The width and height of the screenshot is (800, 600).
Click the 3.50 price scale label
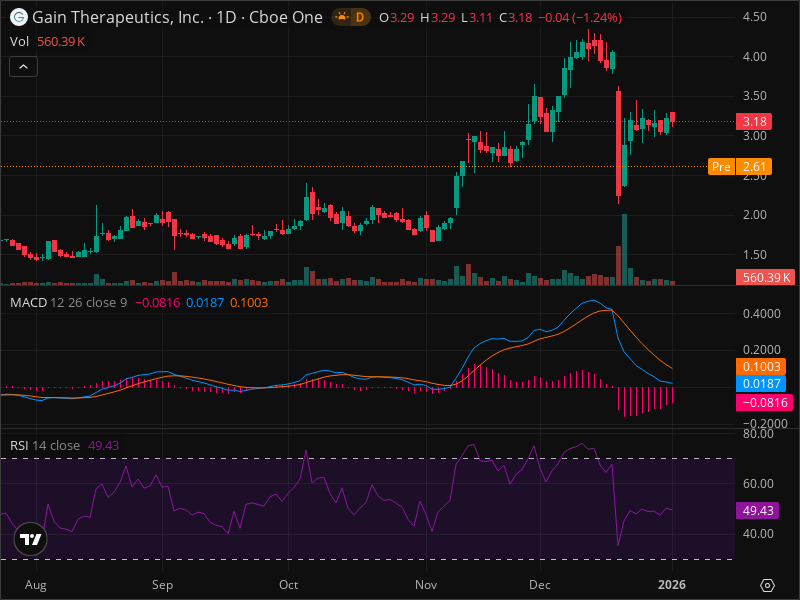tap(755, 96)
